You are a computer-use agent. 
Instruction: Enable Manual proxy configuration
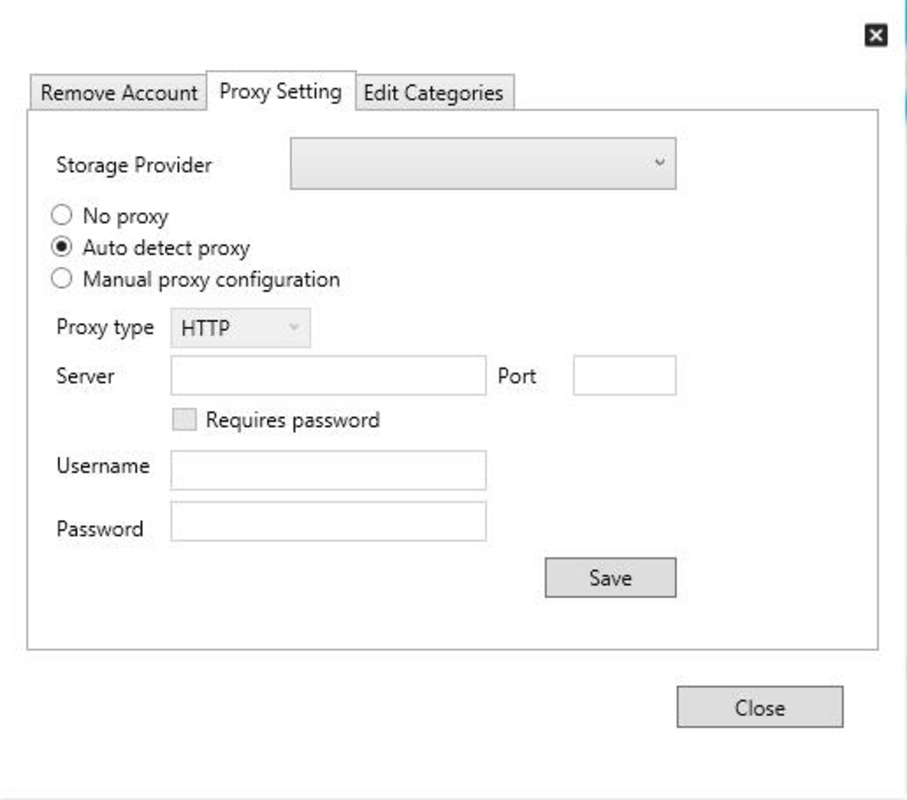[61, 279]
